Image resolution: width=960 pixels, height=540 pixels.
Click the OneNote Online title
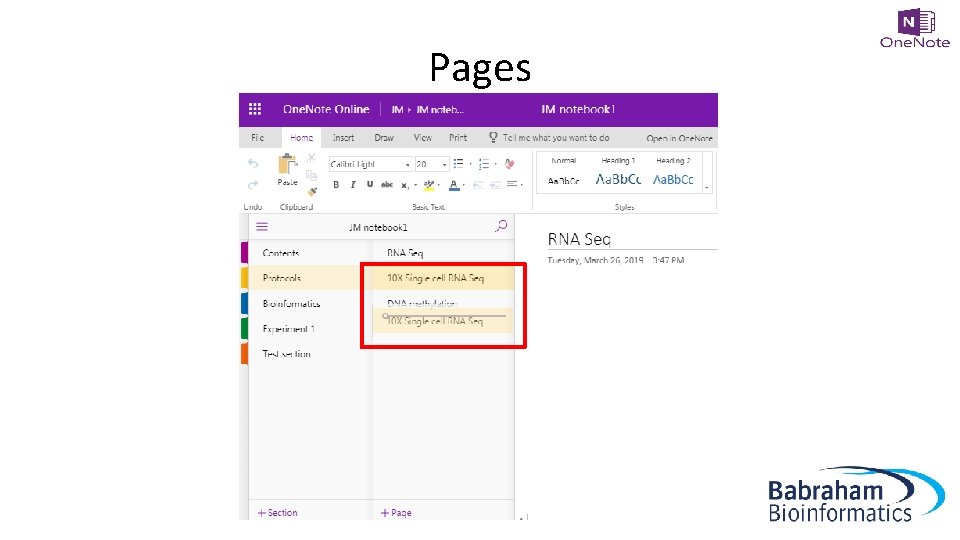coord(326,109)
